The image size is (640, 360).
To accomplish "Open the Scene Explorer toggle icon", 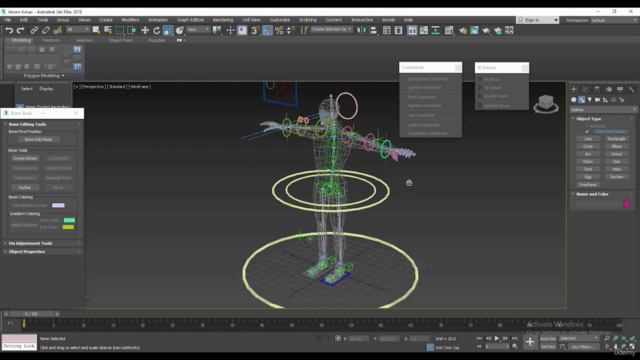I will click(x=387, y=30).
